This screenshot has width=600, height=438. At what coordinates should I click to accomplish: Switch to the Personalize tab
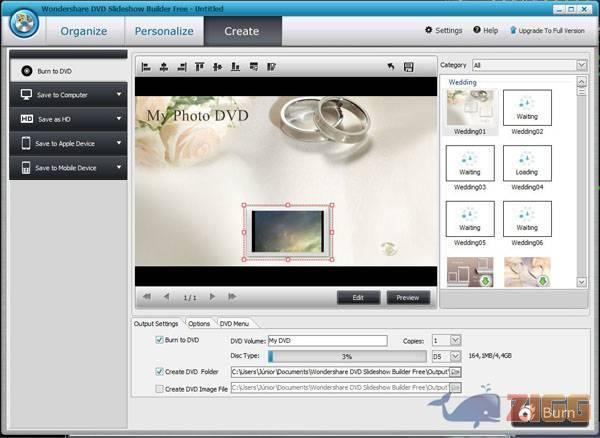click(164, 31)
